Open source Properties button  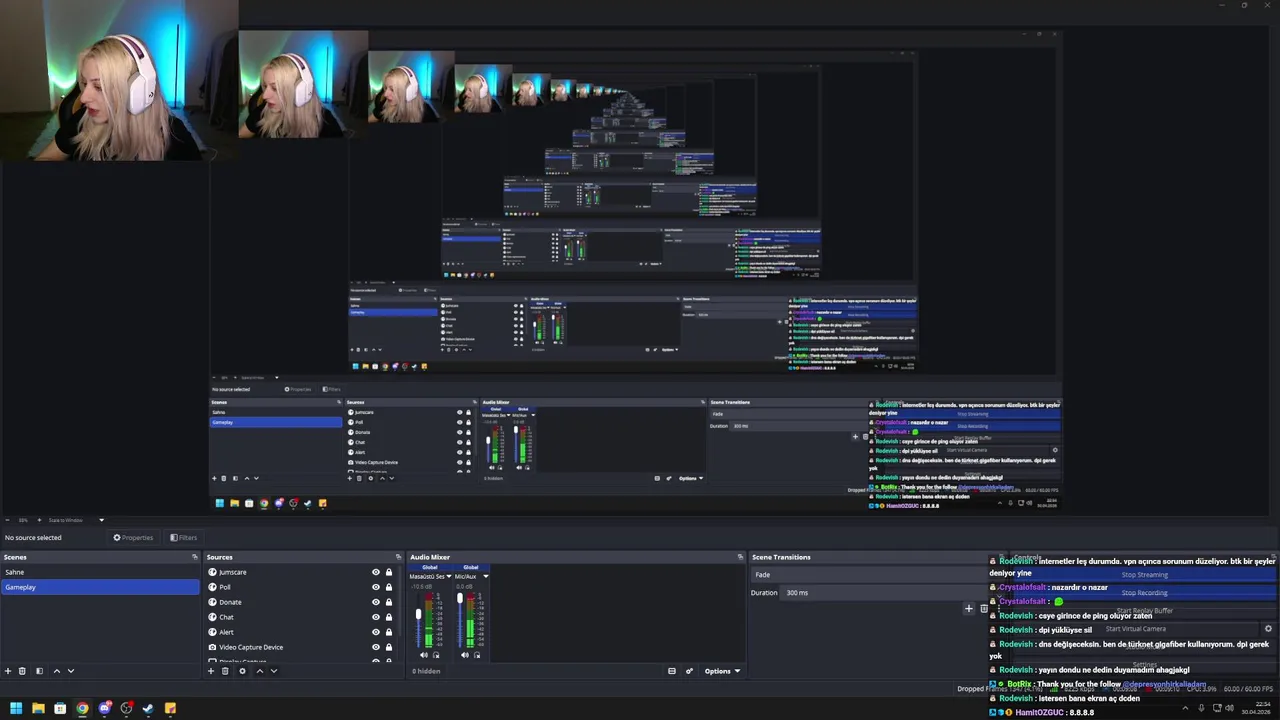(x=134, y=537)
